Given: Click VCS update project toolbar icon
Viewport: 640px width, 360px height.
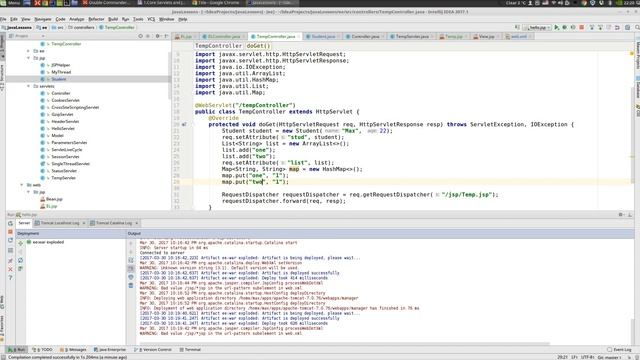Looking at the screenshot, I should [x=591, y=27].
